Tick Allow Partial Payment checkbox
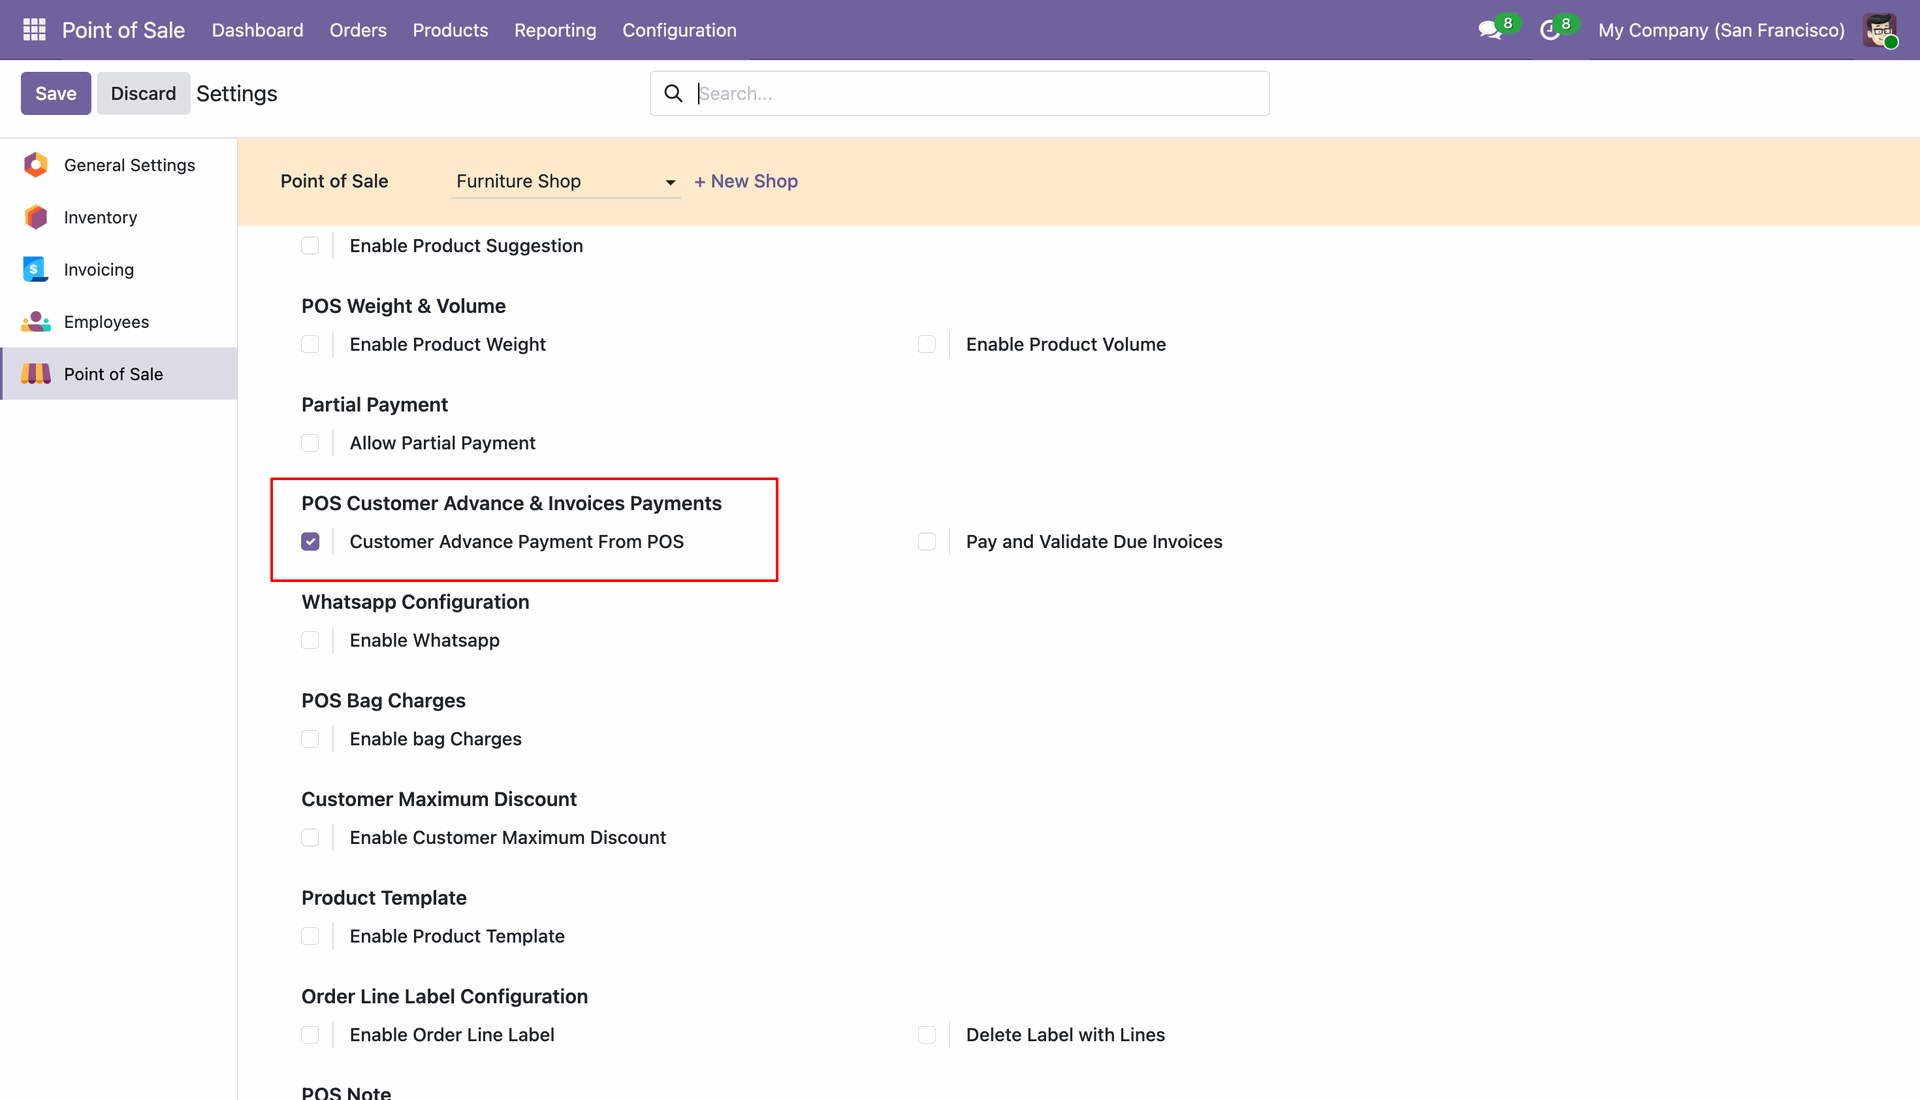Screen dimensions: 1920x1100 click(310, 443)
